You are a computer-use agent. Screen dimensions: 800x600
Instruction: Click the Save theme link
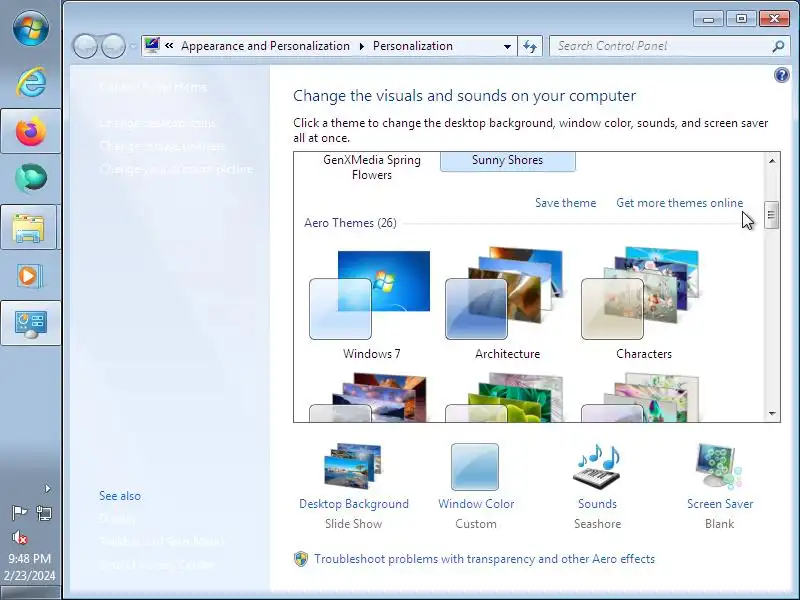pyautogui.click(x=565, y=203)
